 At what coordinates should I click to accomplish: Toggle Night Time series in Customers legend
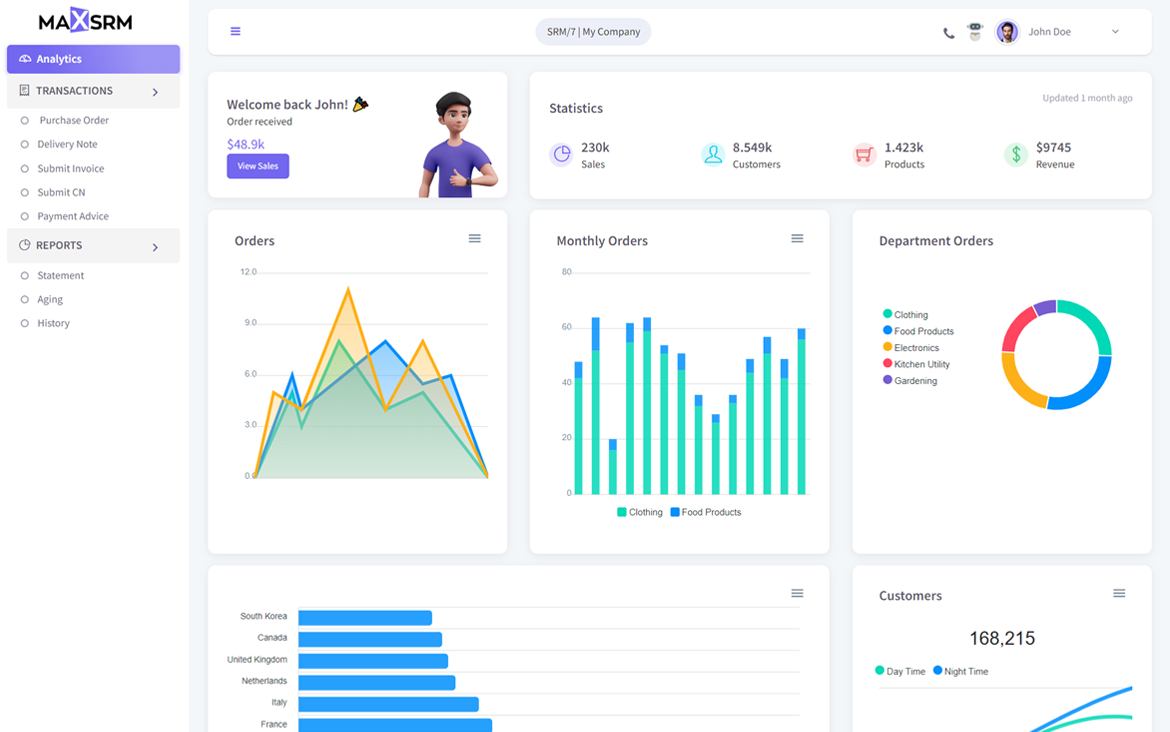[960, 671]
